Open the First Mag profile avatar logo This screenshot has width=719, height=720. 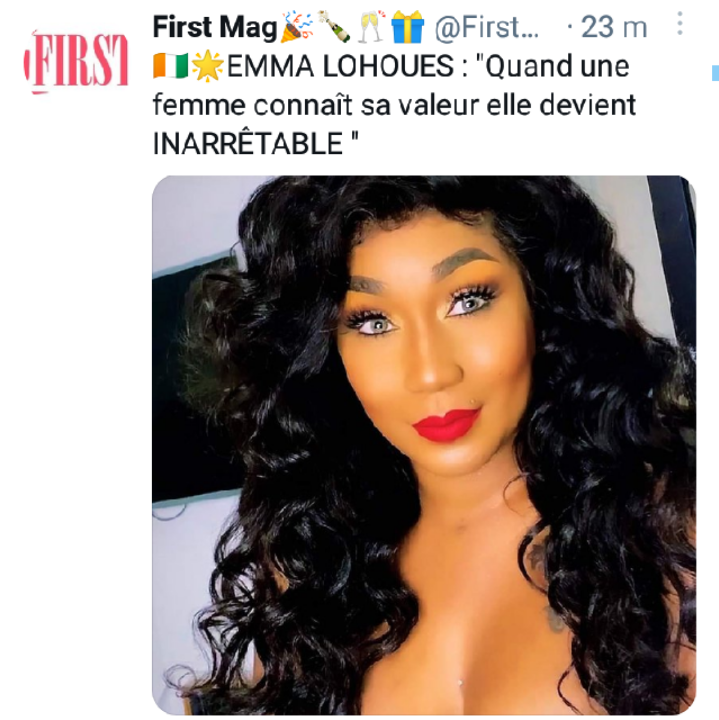click(76, 62)
